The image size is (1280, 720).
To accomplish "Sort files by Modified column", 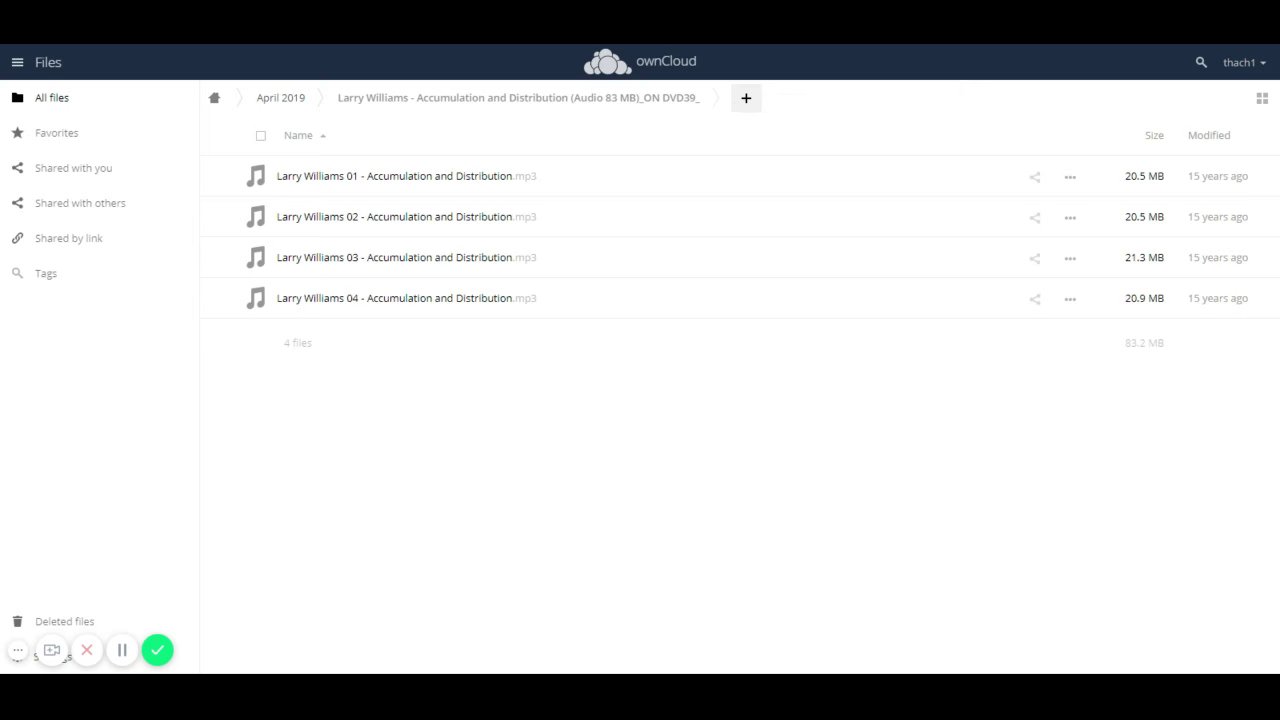I will click(1209, 135).
